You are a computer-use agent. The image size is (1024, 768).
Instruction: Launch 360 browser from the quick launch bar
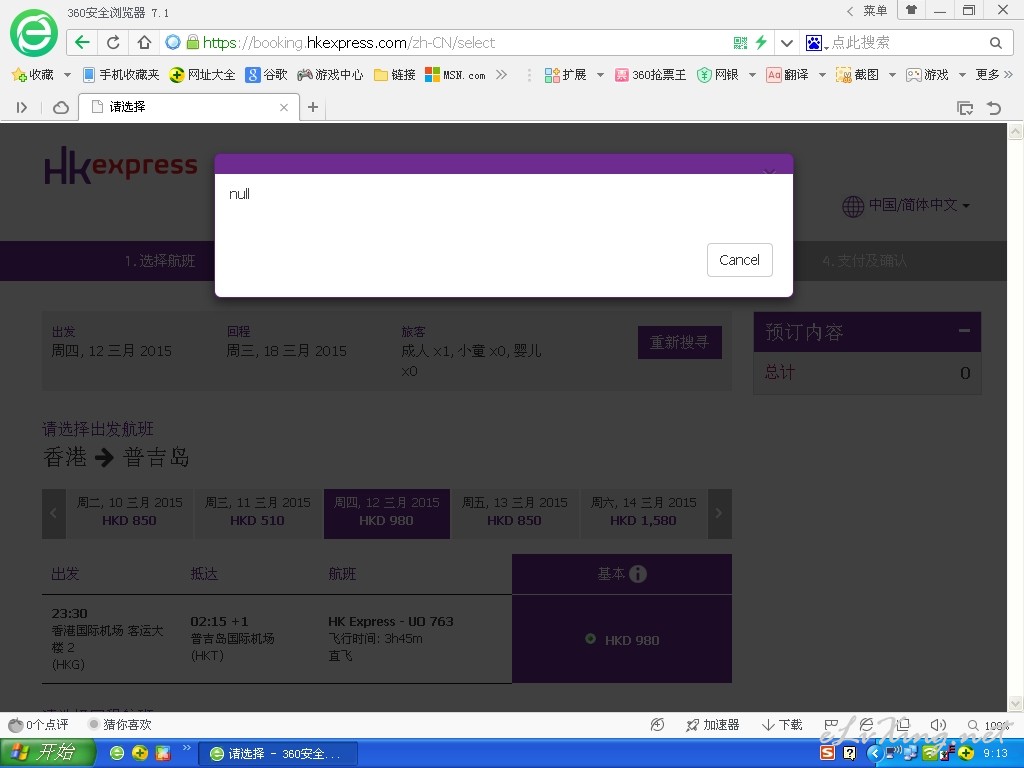click(117, 753)
